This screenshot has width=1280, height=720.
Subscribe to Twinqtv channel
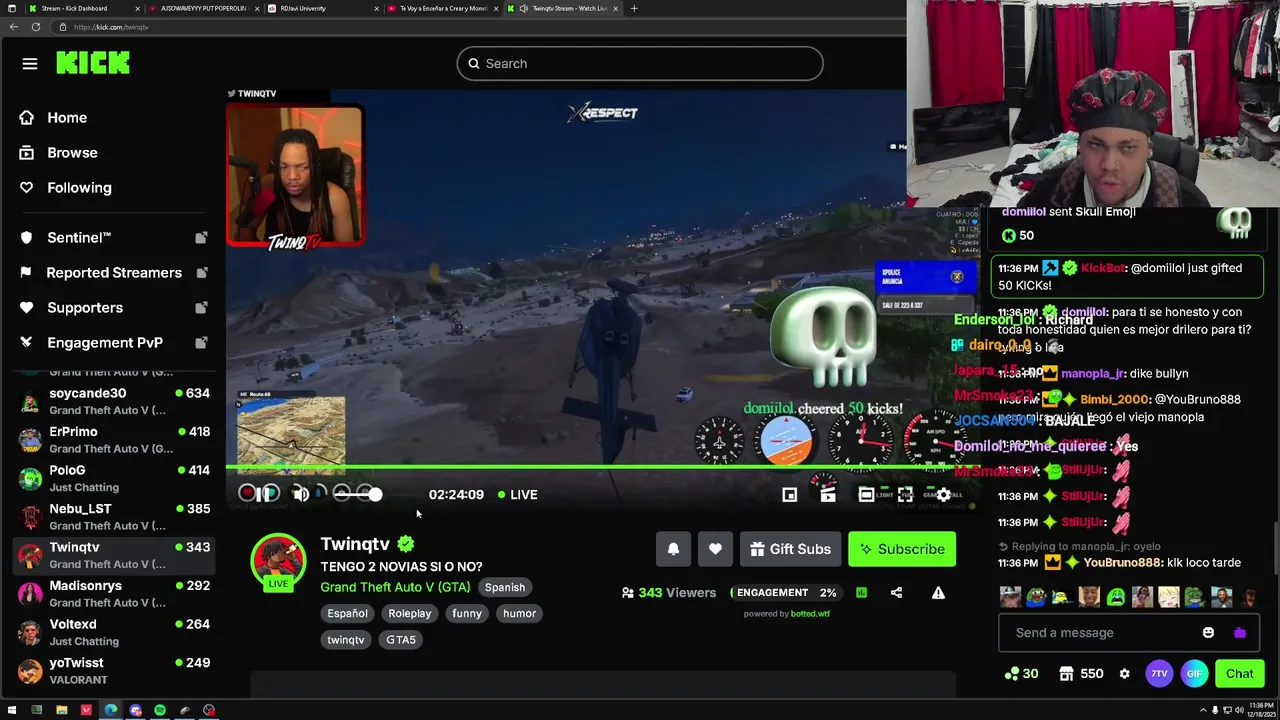click(902, 549)
